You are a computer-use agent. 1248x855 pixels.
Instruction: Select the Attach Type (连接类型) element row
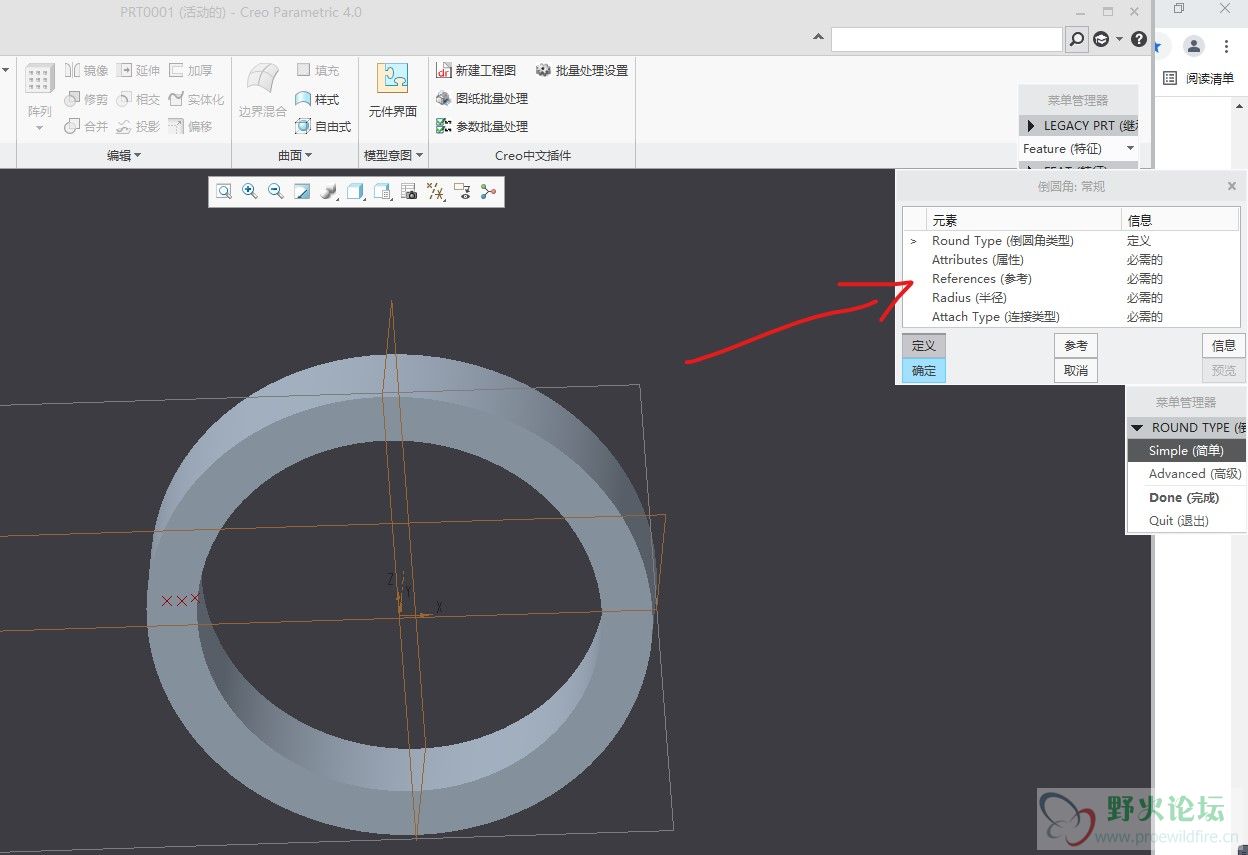pos(1071,317)
